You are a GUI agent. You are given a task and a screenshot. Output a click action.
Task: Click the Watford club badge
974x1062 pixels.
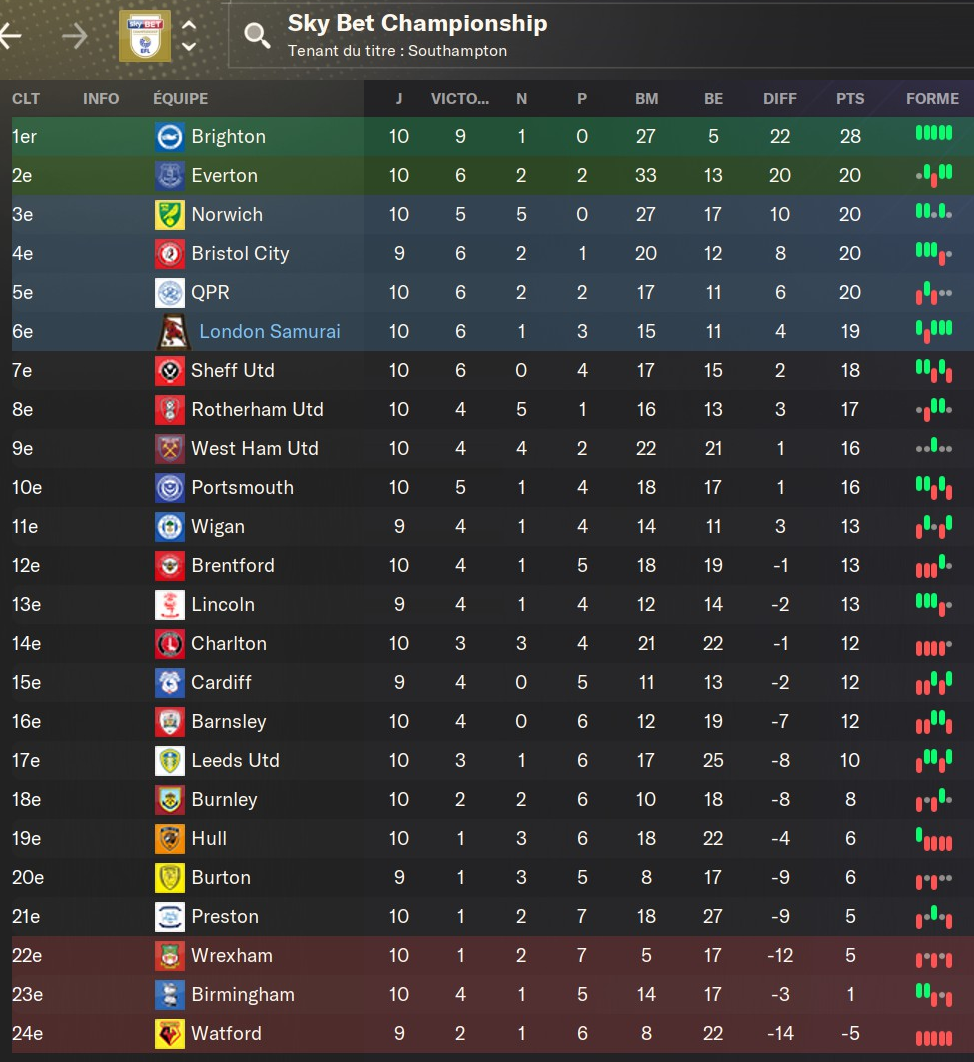point(170,1034)
